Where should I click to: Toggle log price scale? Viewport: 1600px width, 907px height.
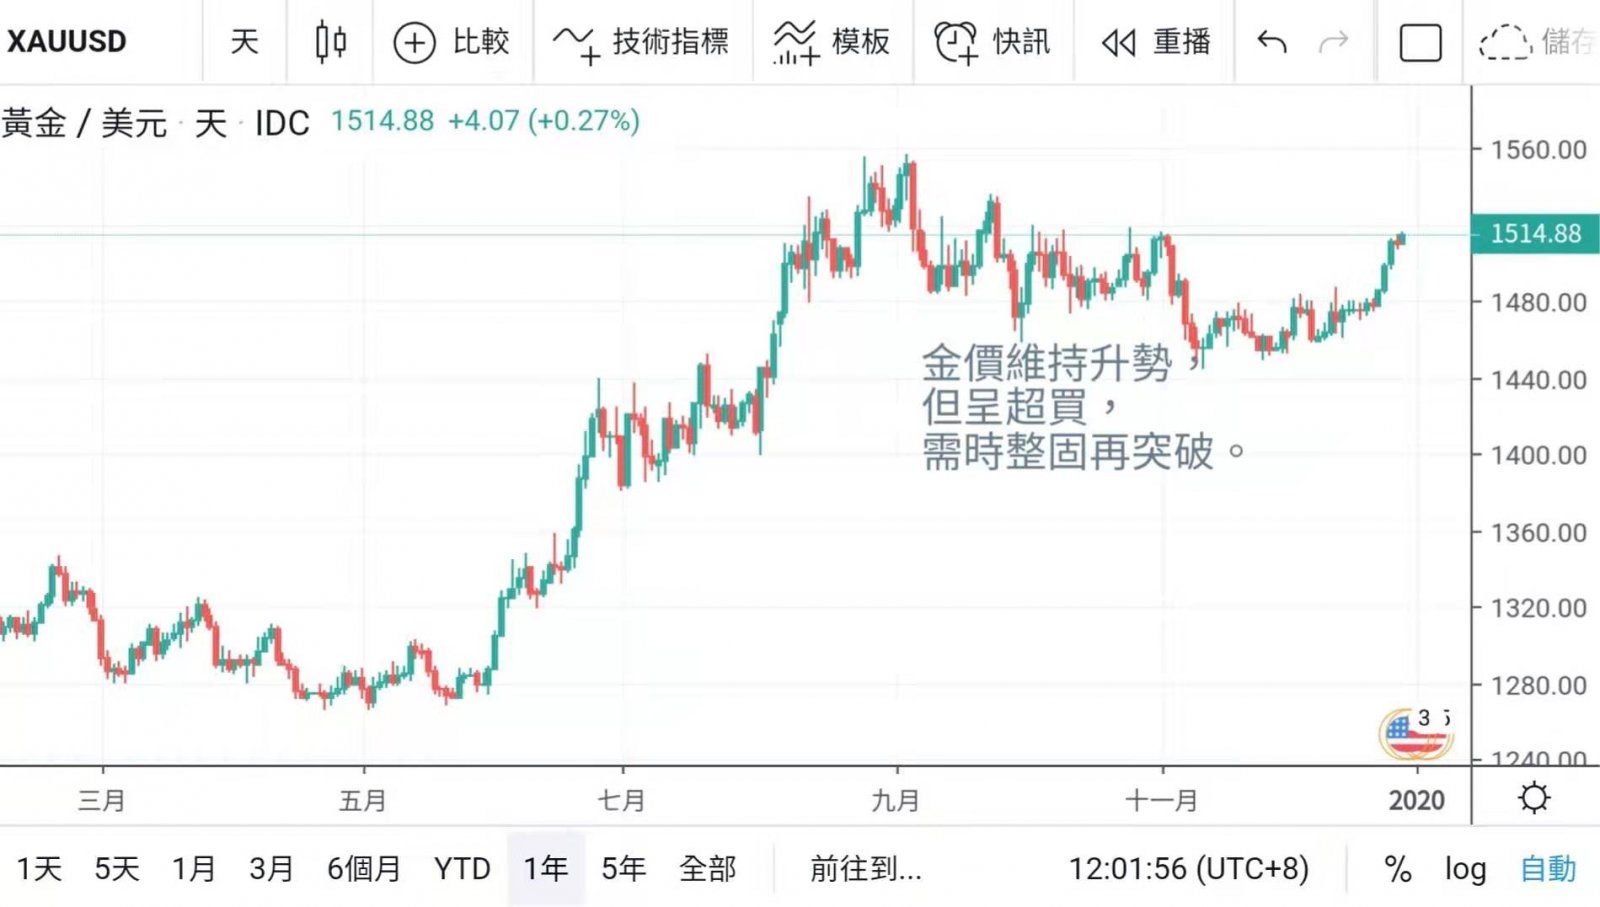[1465, 869]
